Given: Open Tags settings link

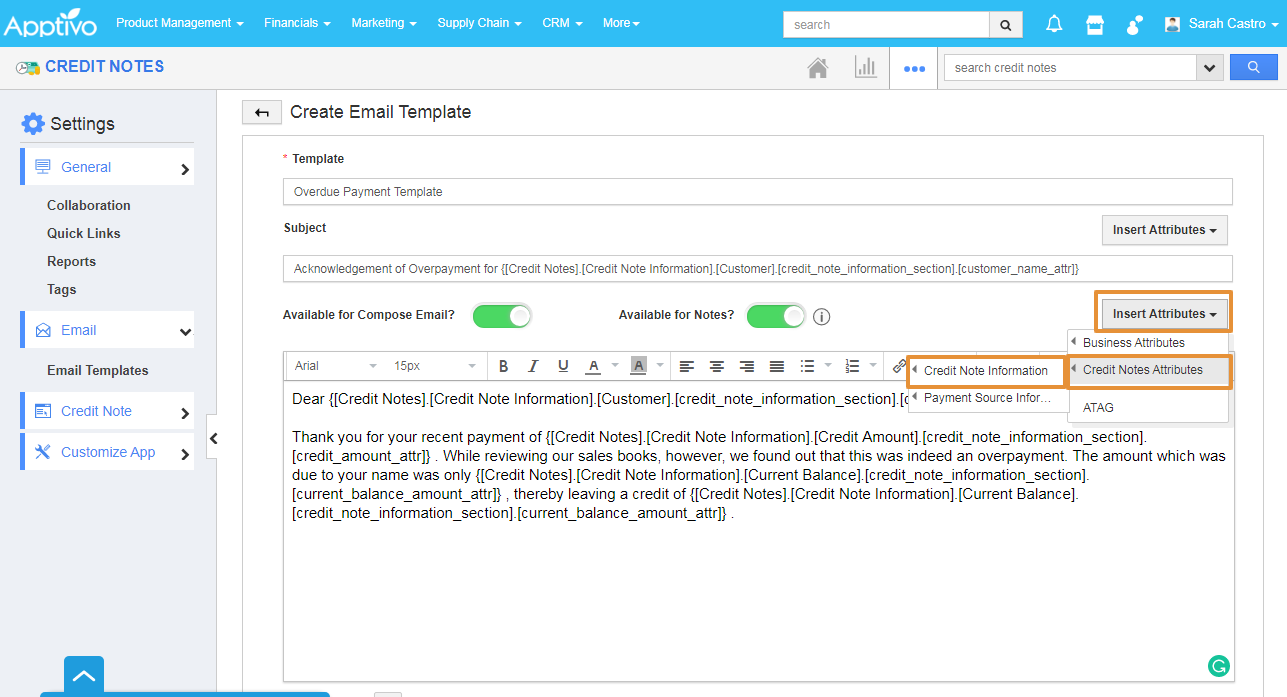Looking at the screenshot, I should coord(61,289).
